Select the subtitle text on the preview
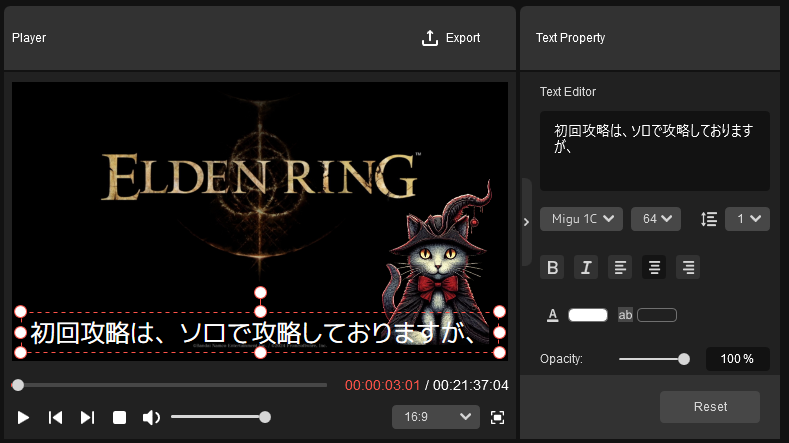The image size is (789, 443). pos(252,333)
